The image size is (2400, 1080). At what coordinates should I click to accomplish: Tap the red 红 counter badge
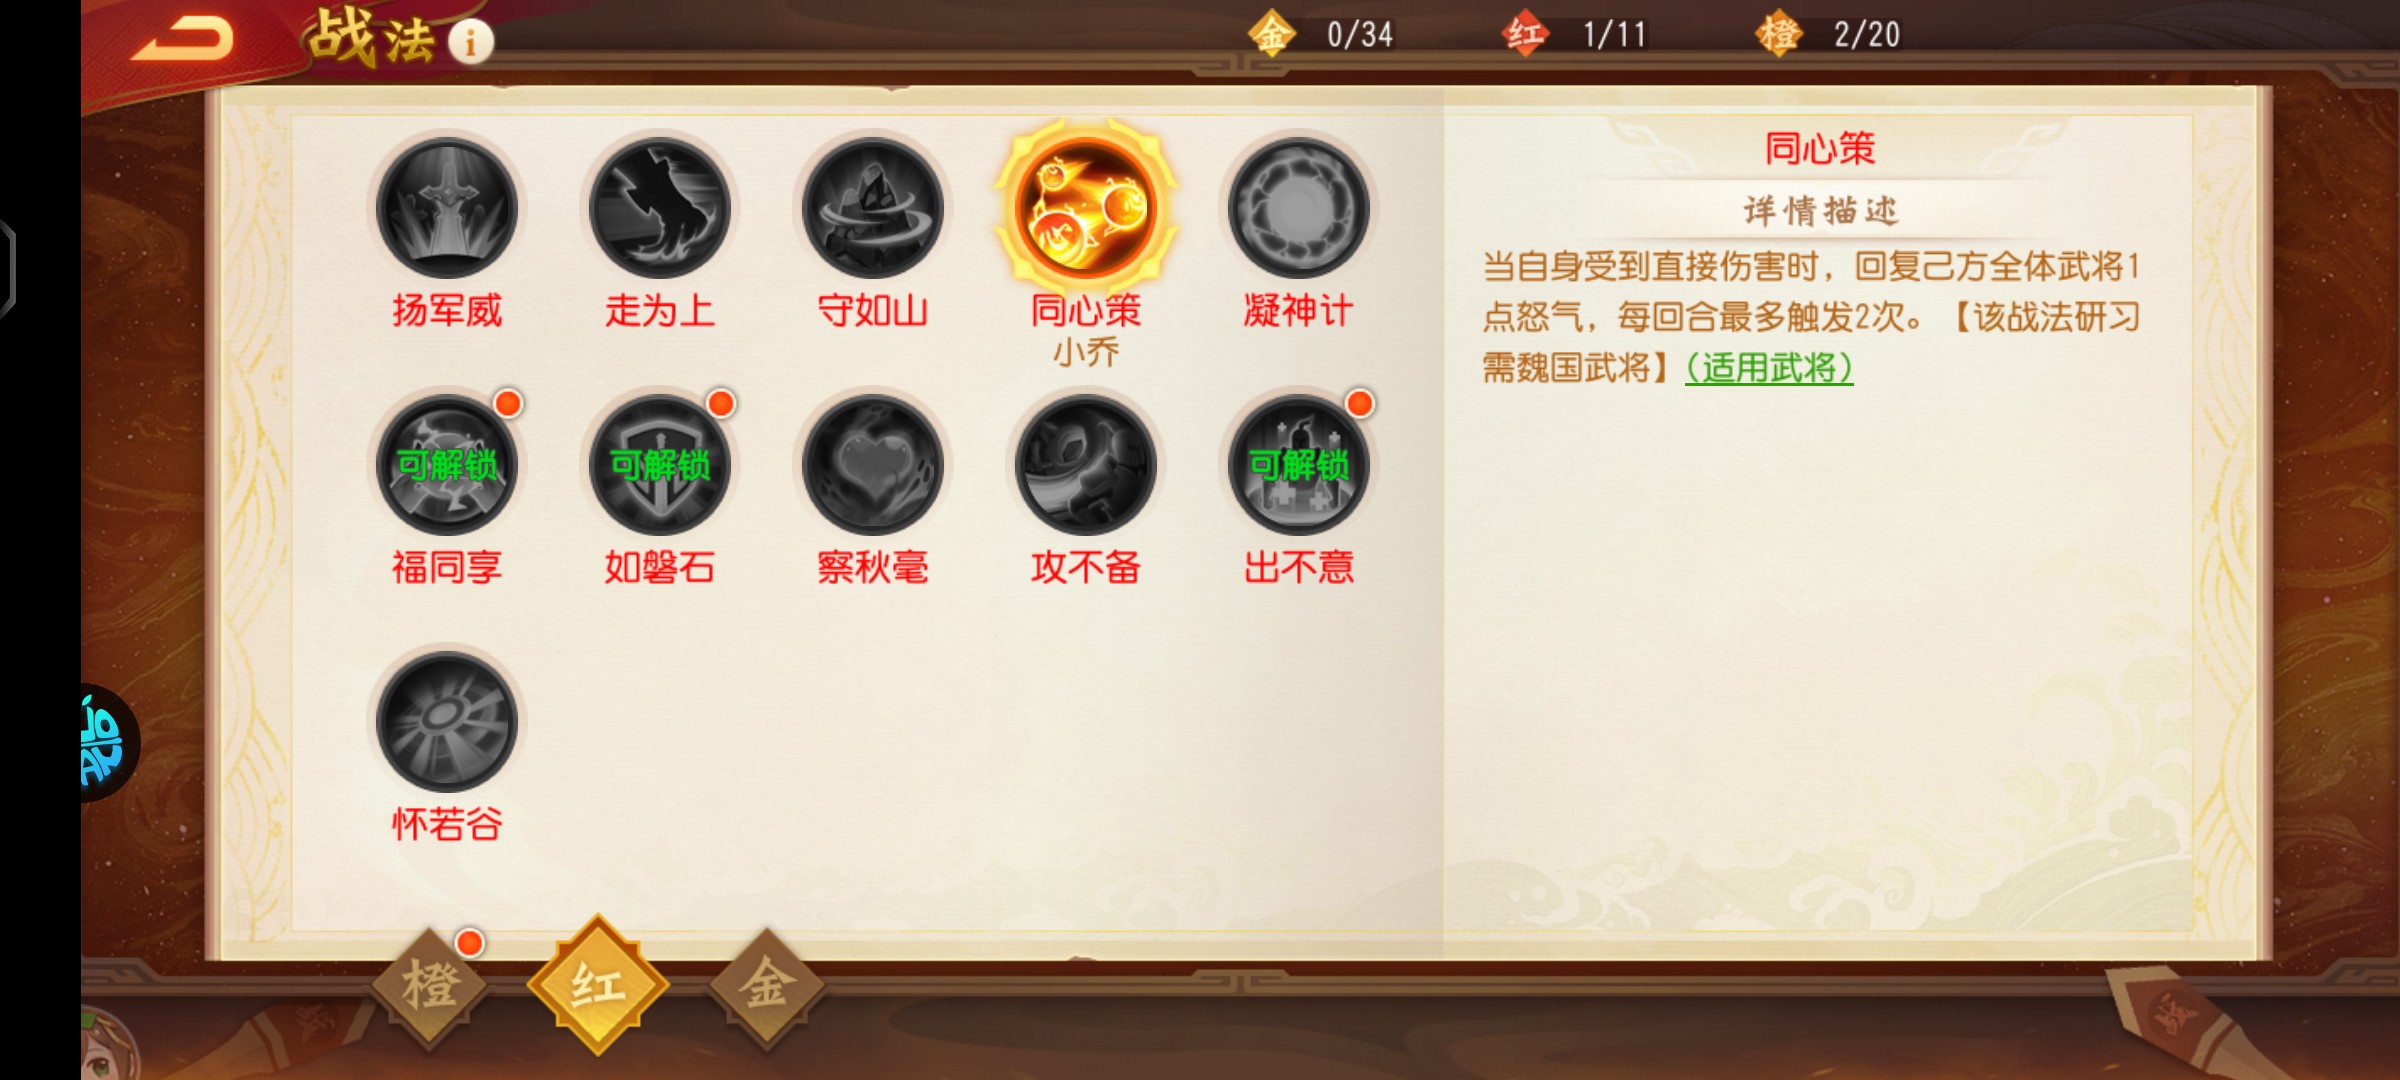tap(1525, 34)
